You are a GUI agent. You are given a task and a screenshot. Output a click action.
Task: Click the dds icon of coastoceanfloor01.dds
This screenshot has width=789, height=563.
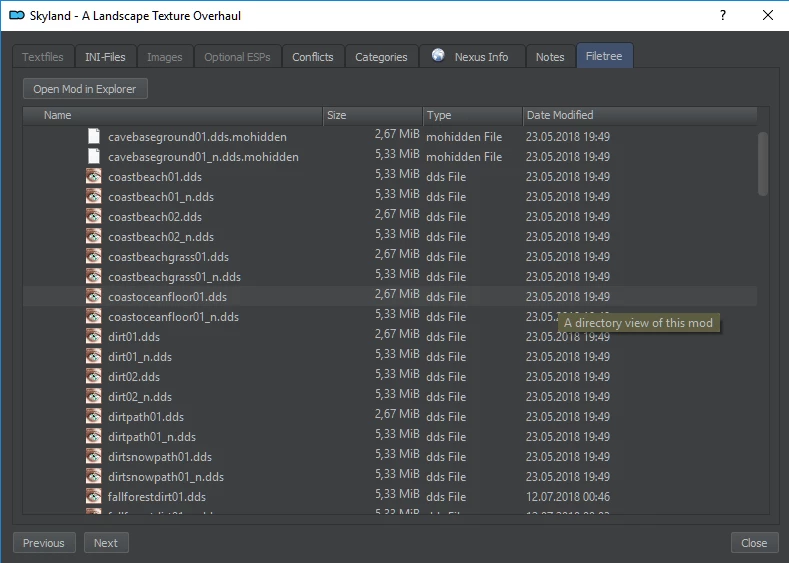tap(94, 296)
